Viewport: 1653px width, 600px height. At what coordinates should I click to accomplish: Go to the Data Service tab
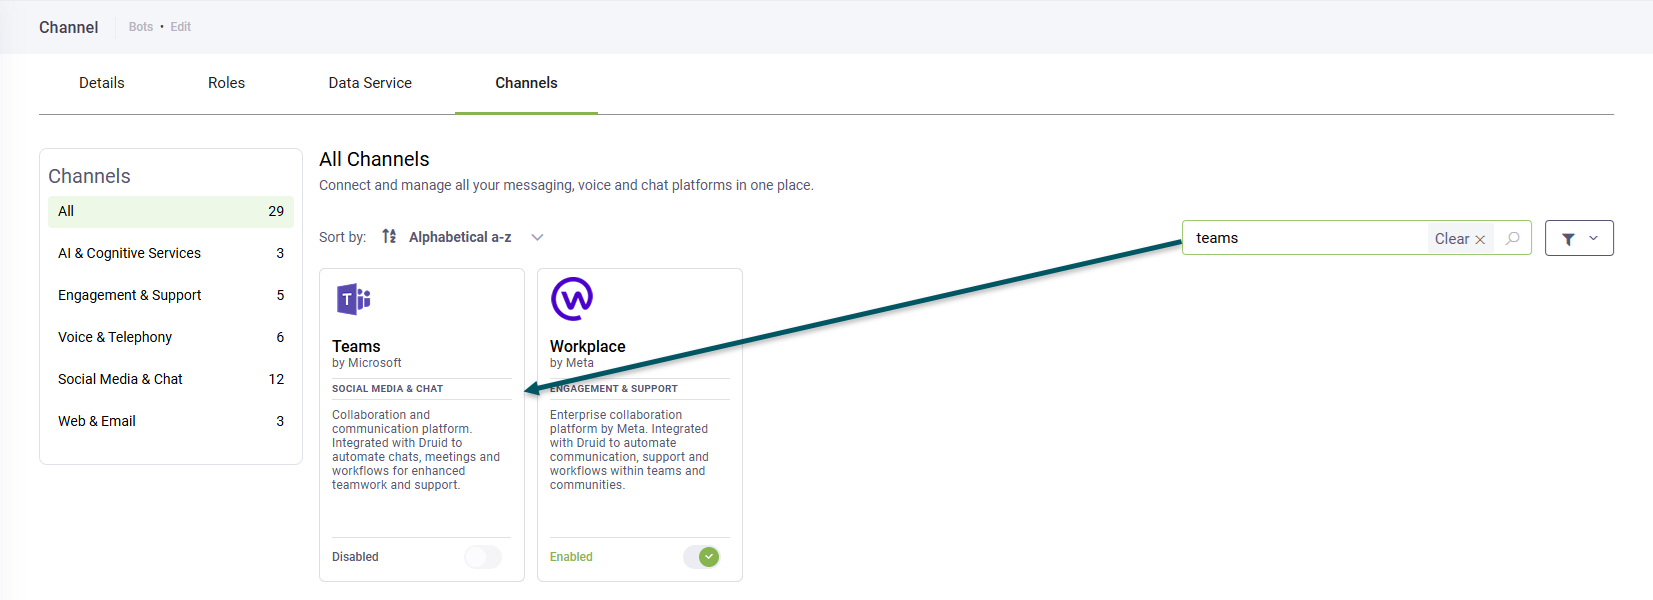(370, 83)
